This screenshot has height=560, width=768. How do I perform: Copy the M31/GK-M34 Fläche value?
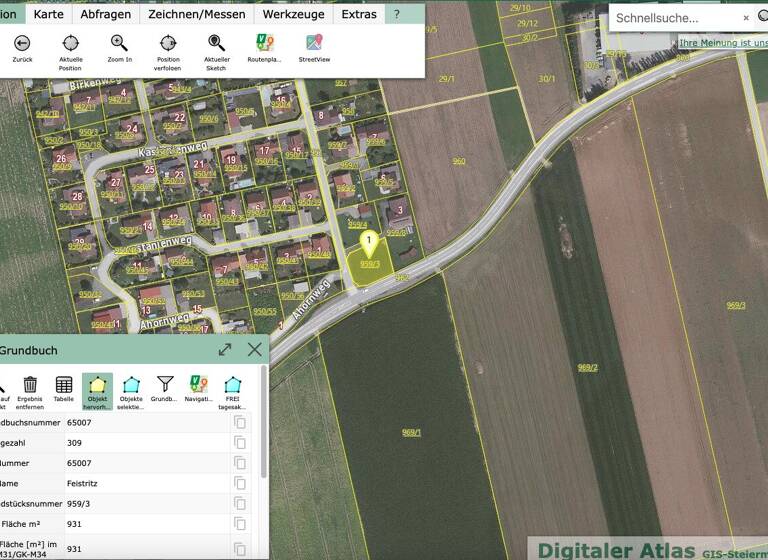coord(240,549)
